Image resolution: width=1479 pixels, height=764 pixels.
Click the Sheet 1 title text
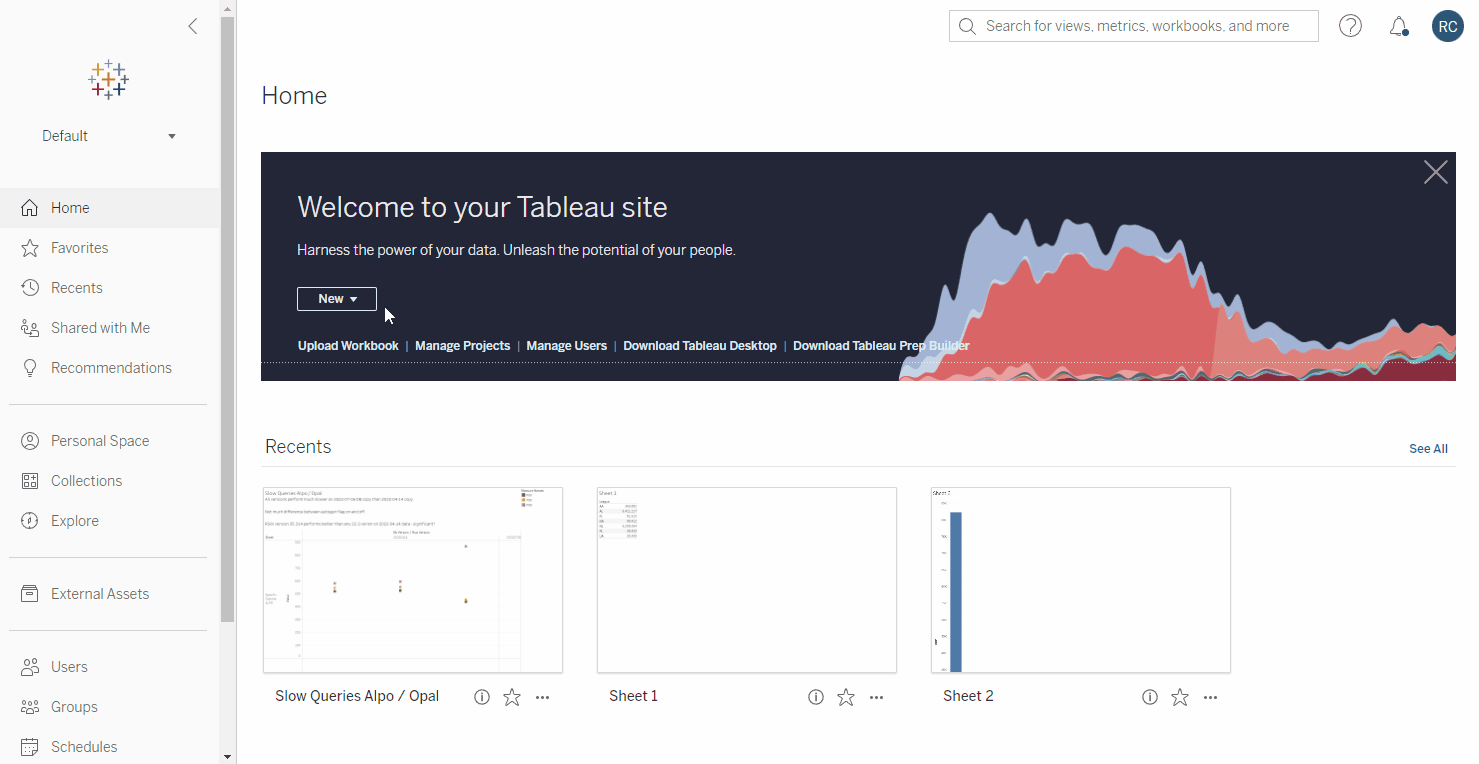633,696
